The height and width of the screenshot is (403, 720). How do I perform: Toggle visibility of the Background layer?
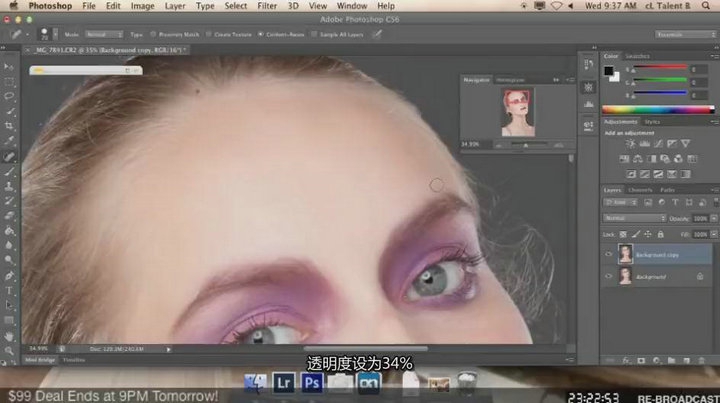click(x=608, y=277)
